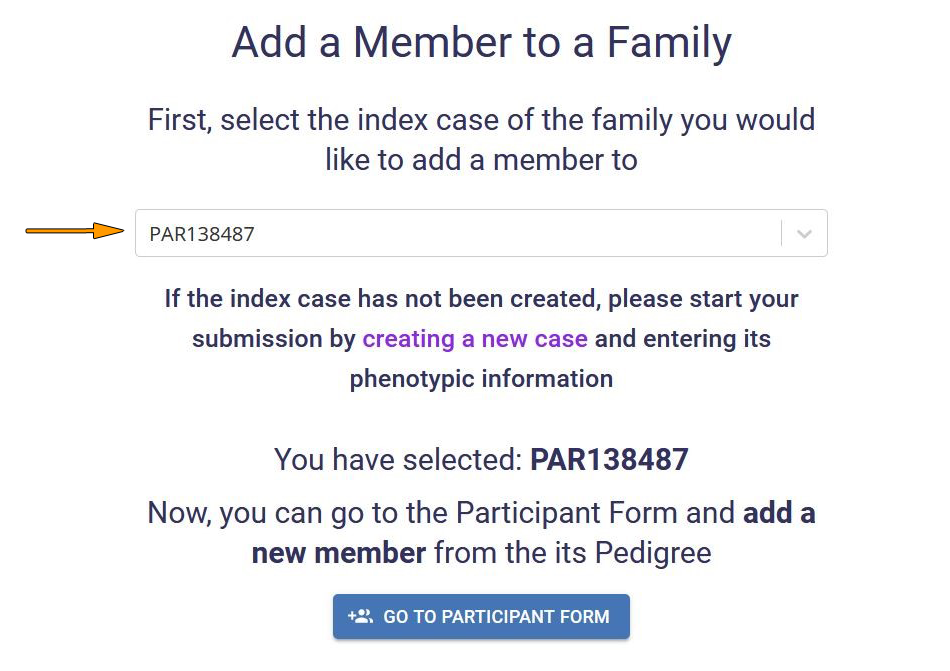
Task: Click the 'submission by' text before the purple link
Action: coord(274,339)
